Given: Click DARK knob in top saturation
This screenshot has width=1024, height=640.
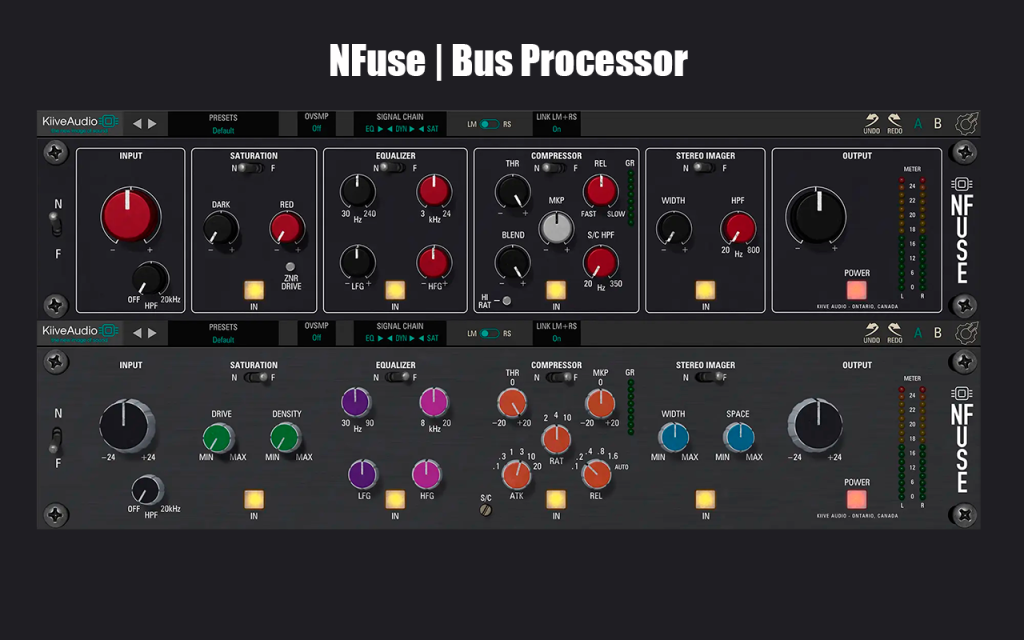Looking at the screenshot, I should point(220,229).
